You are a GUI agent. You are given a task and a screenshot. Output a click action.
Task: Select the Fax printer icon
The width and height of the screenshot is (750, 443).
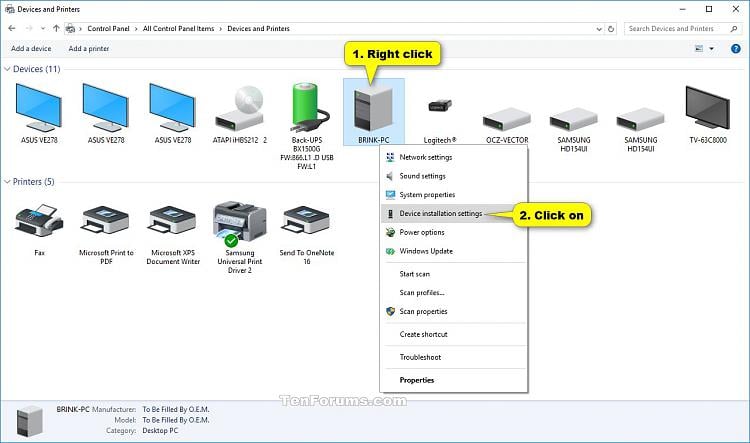39,221
